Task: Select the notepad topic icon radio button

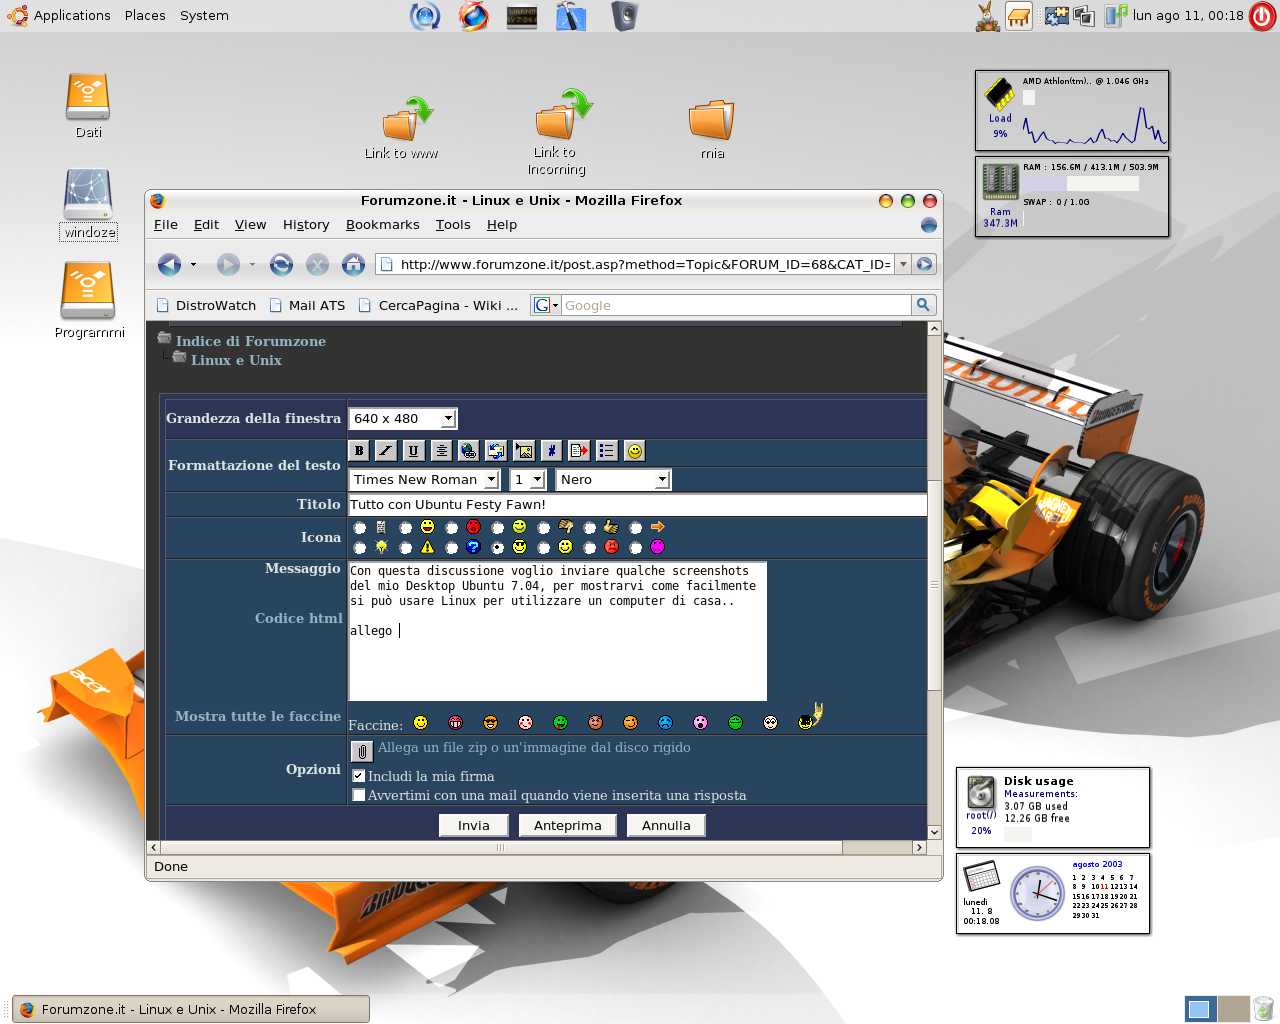Action: (360, 528)
